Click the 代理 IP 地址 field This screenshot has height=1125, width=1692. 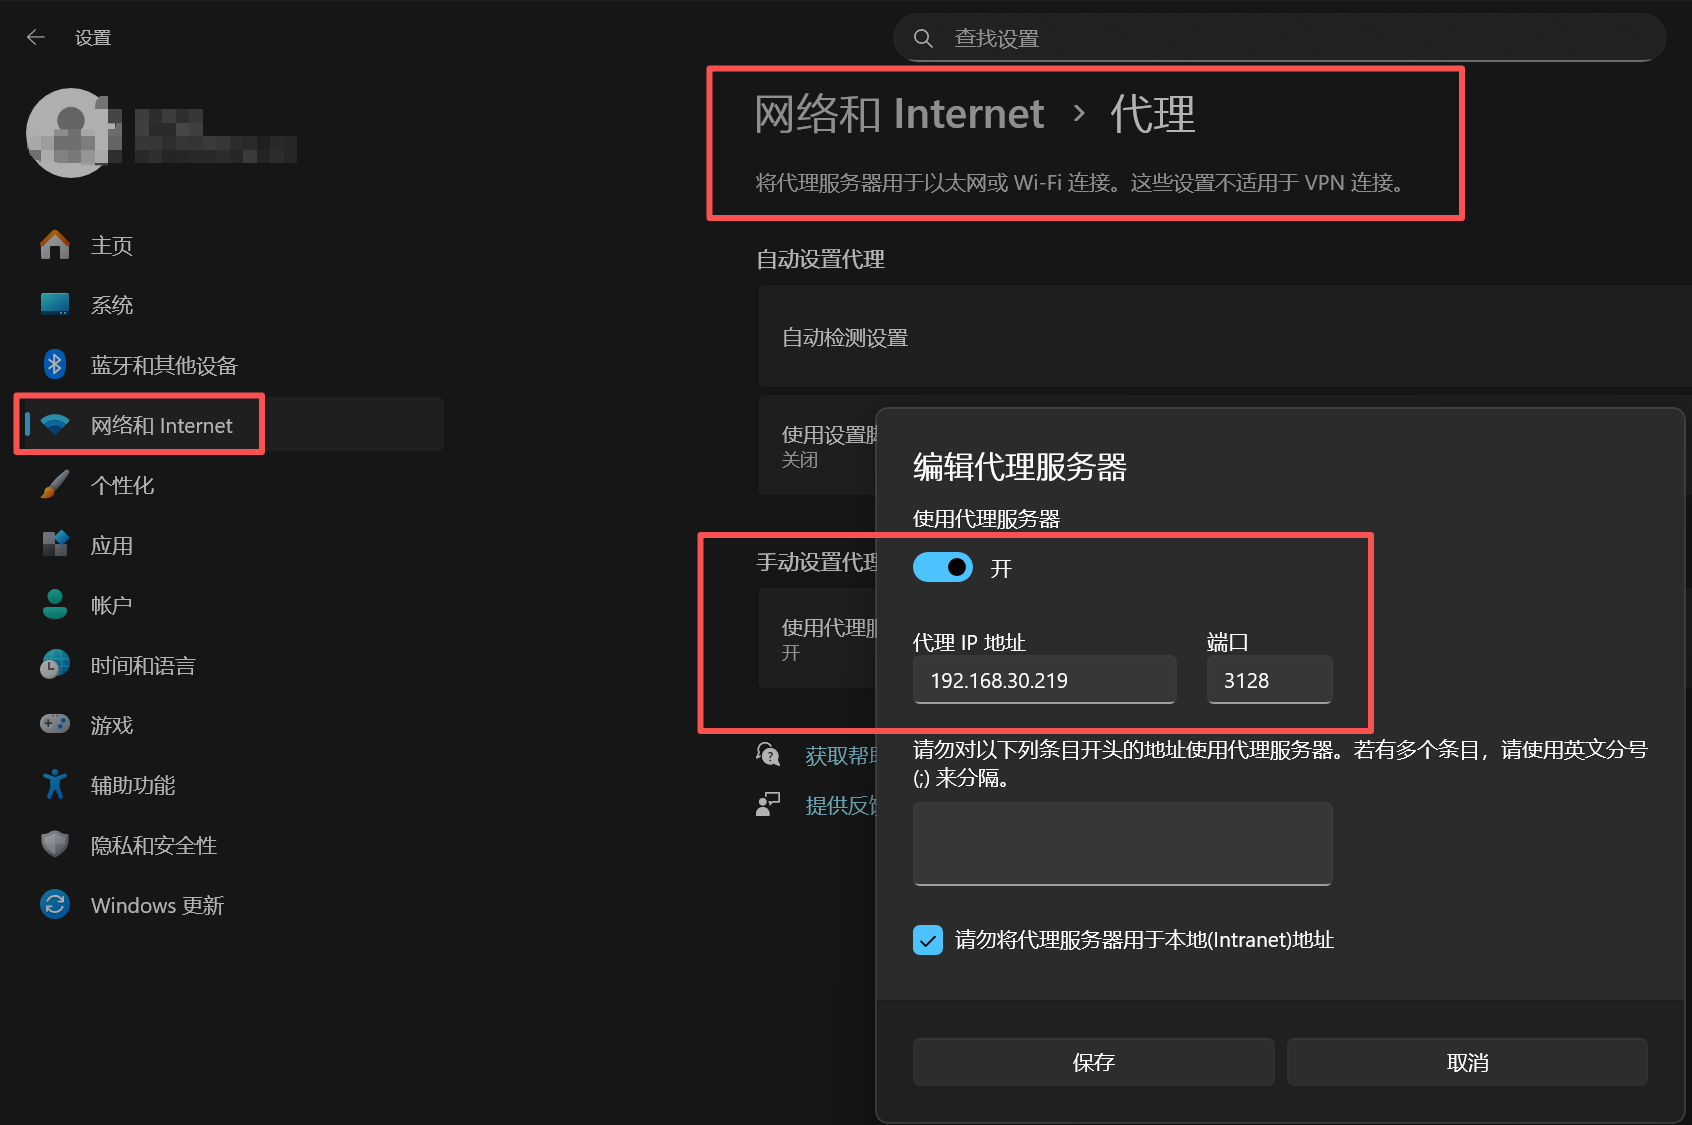[x=1044, y=680]
